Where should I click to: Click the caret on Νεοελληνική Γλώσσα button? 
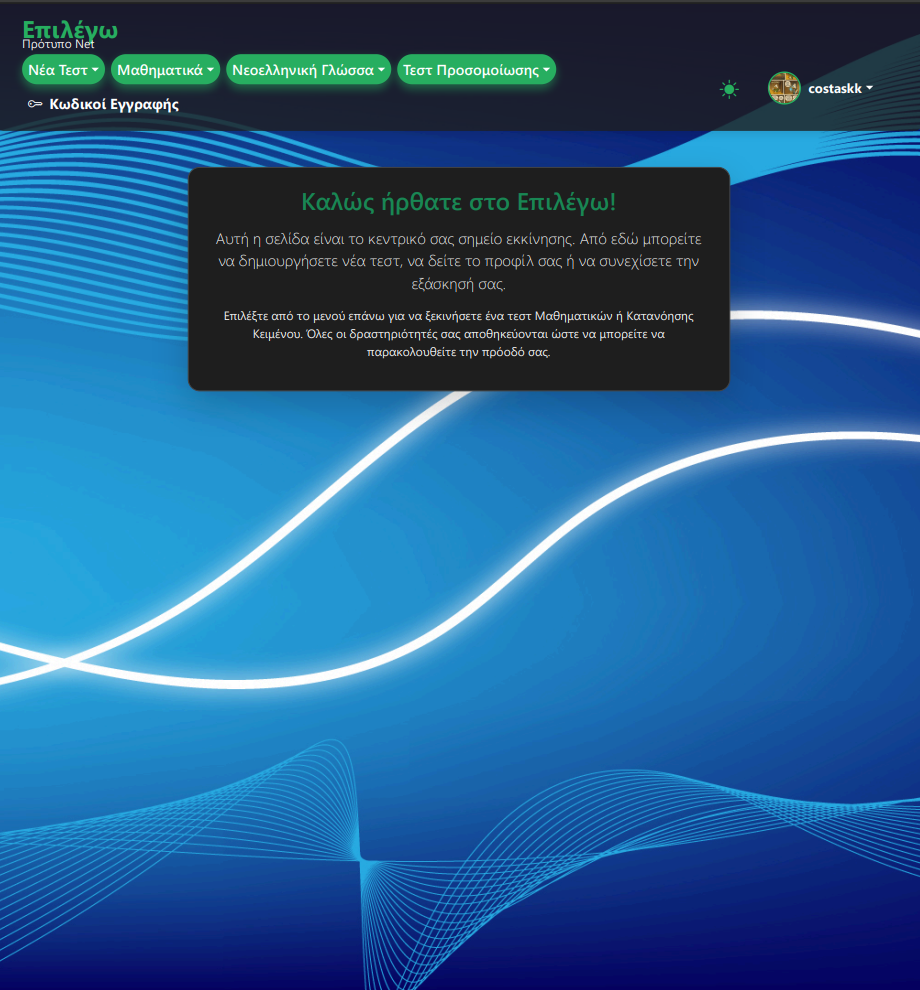381,71
